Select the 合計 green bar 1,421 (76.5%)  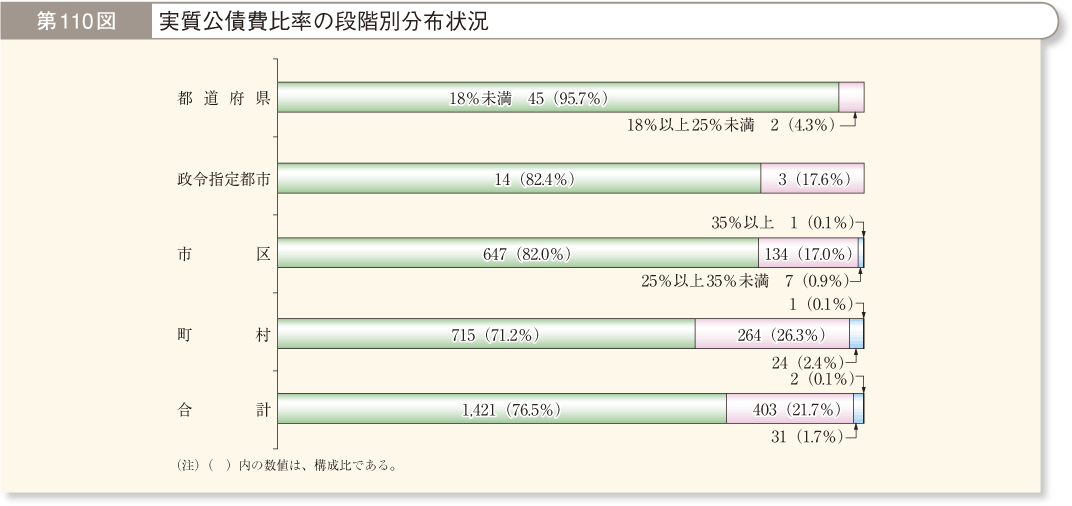click(502, 409)
